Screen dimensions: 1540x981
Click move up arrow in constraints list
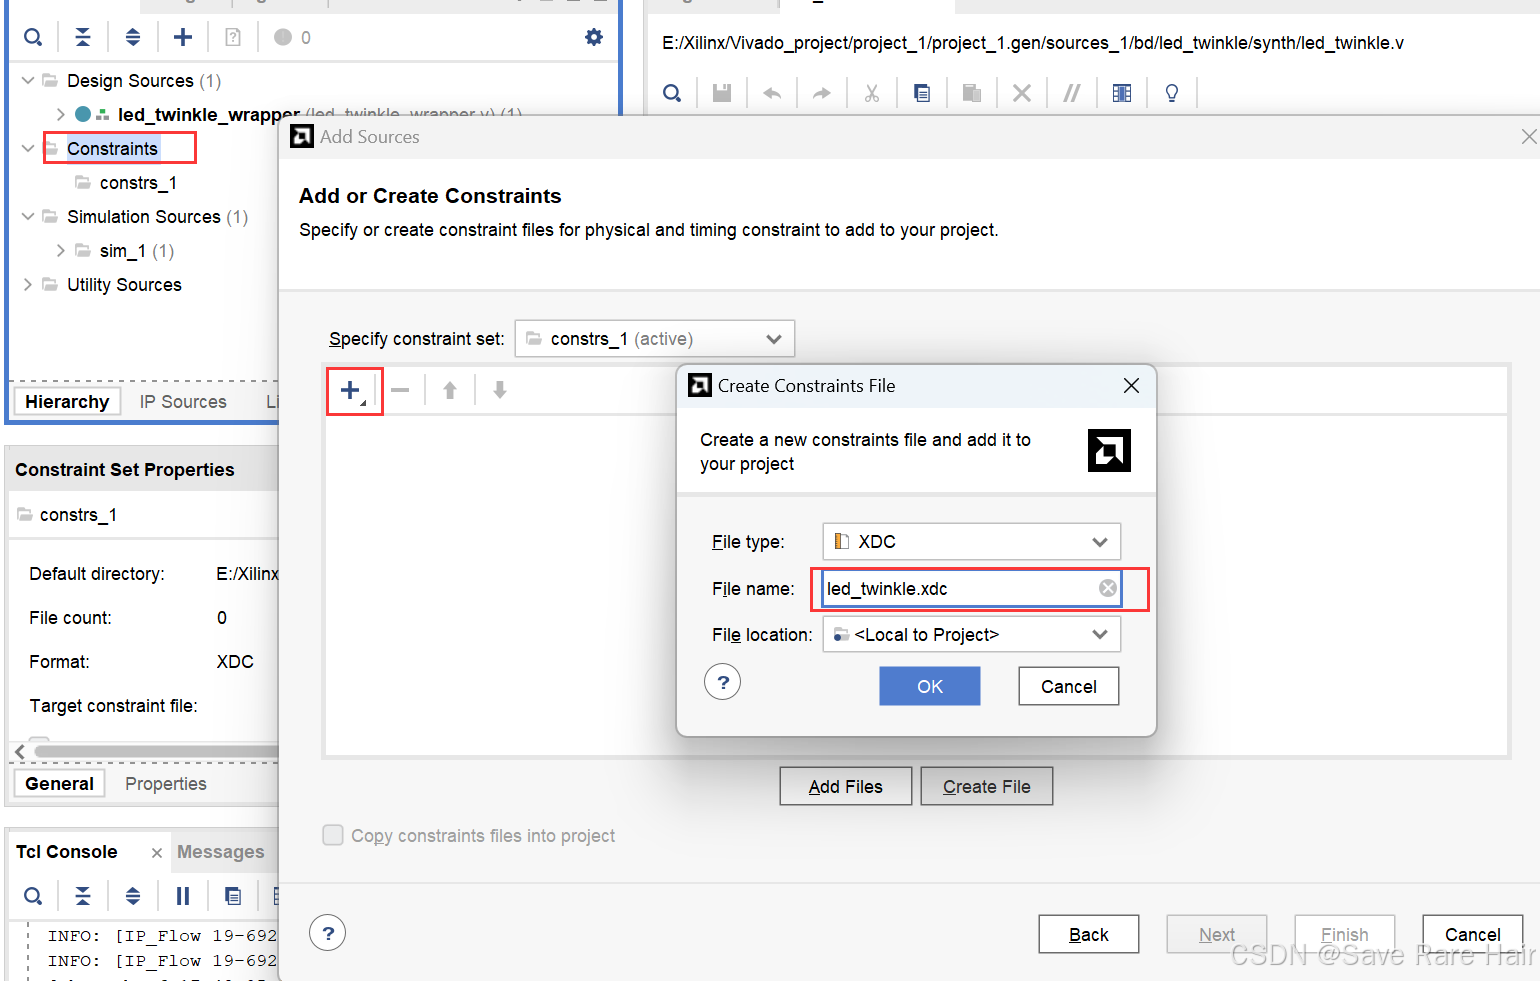point(450,390)
